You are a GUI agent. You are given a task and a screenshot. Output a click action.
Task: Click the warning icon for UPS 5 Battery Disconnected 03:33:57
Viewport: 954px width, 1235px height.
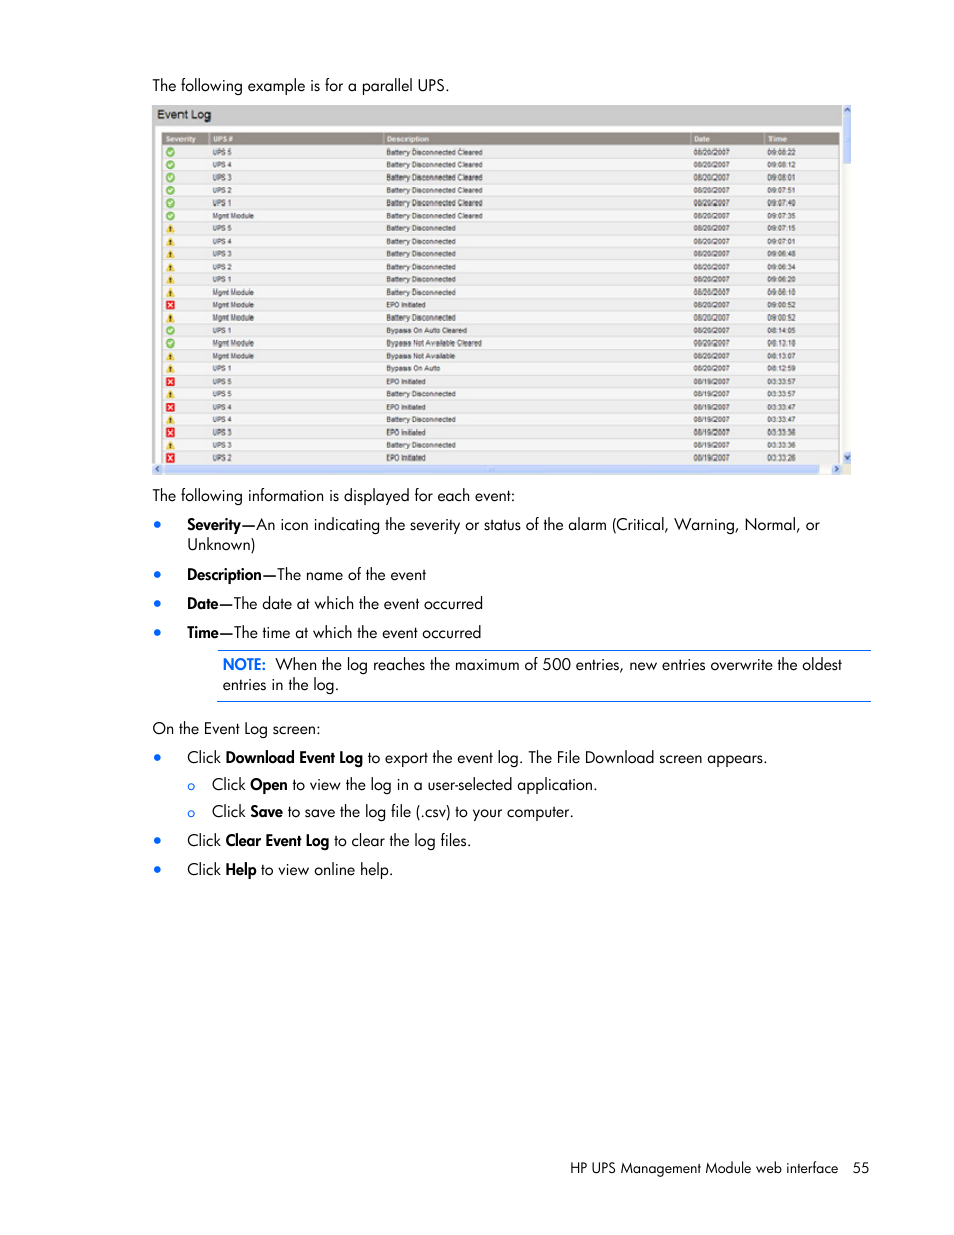pyautogui.click(x=170, y=394)
